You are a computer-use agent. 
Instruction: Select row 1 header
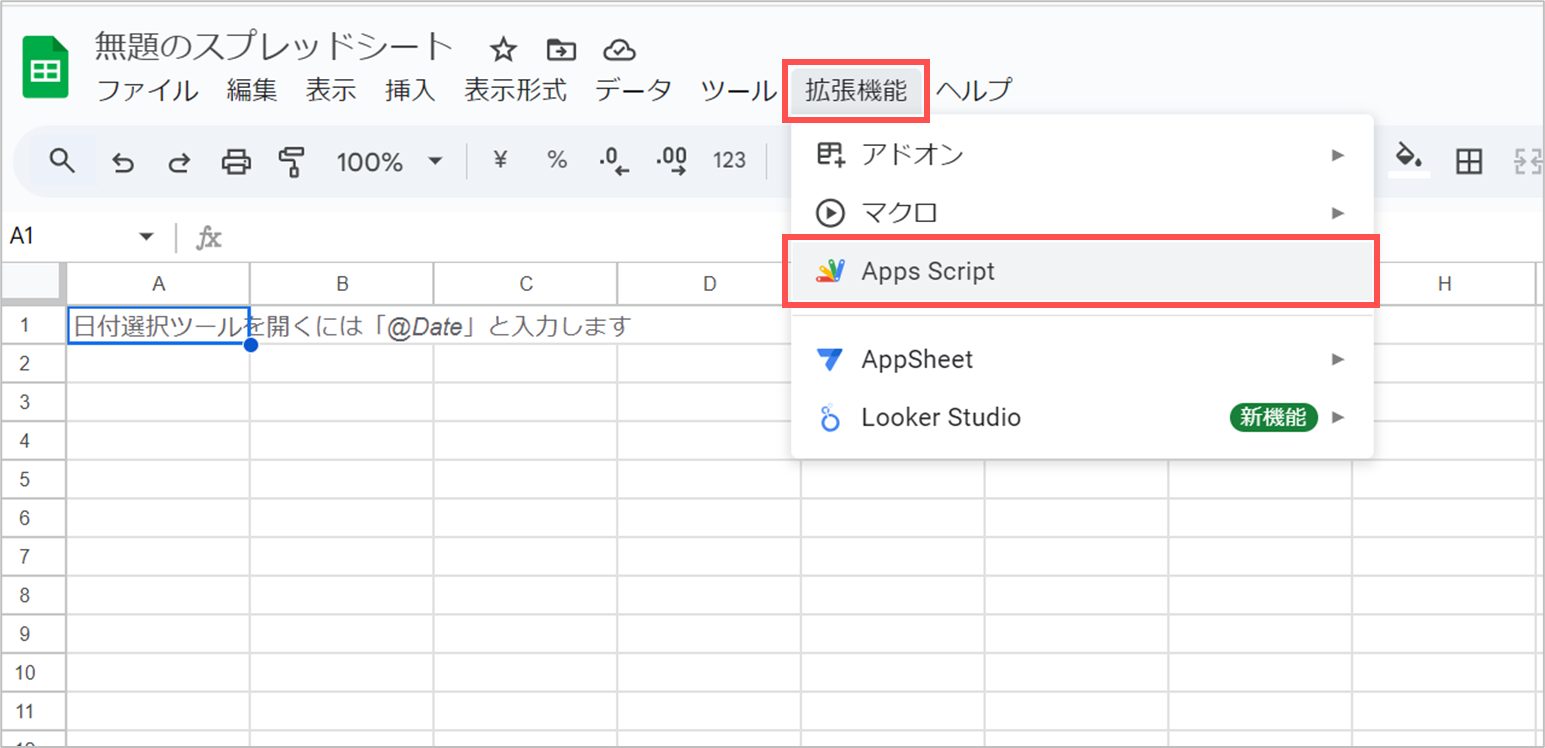click(33, 325)
